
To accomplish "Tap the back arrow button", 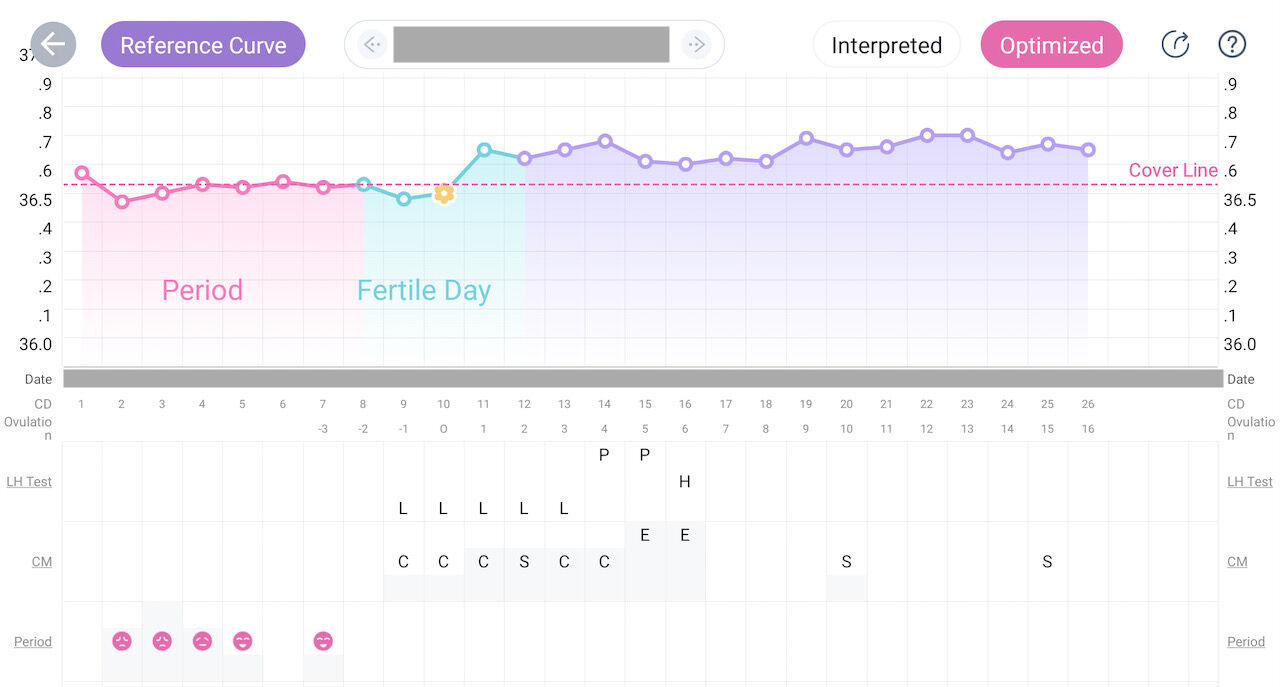I will pyautogui.click(x=53, y=45).
